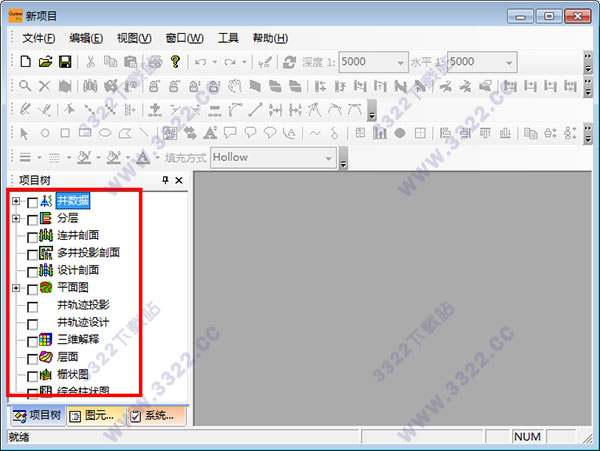600x451 pixels.
Task: Click the magnifier zoom icon
Action: tap(26, 86)
